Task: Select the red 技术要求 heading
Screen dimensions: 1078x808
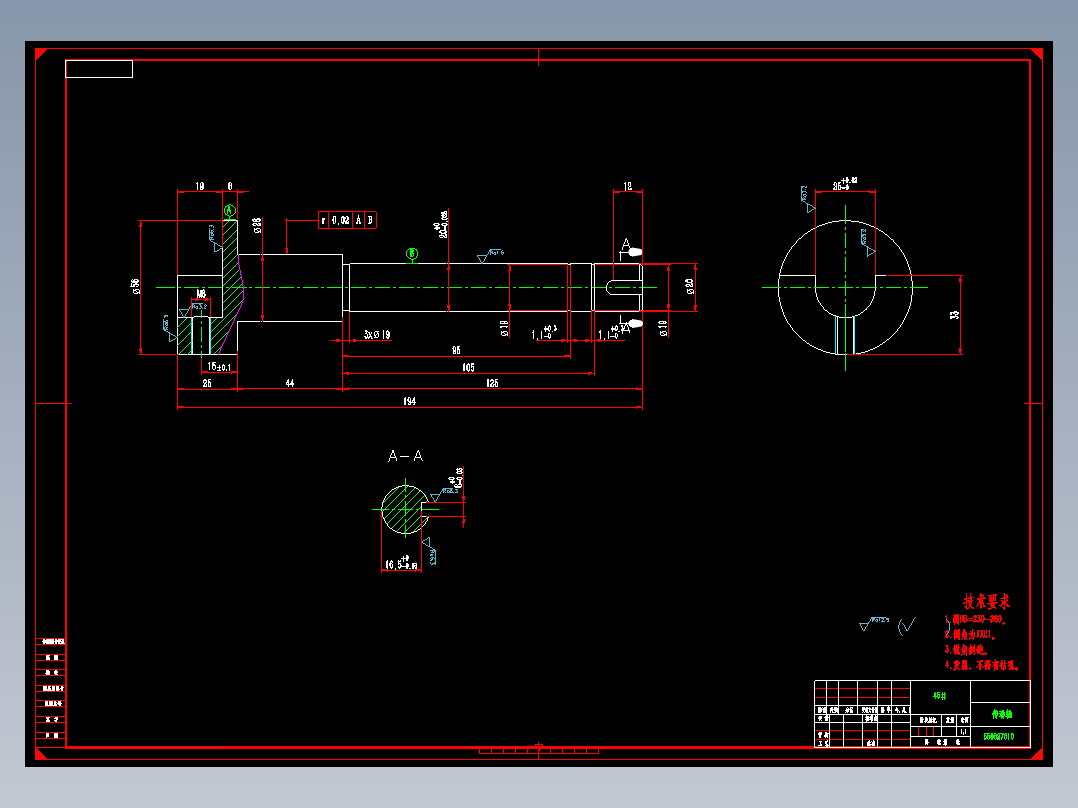Action: pyautogui.click(x=986, y=602)
